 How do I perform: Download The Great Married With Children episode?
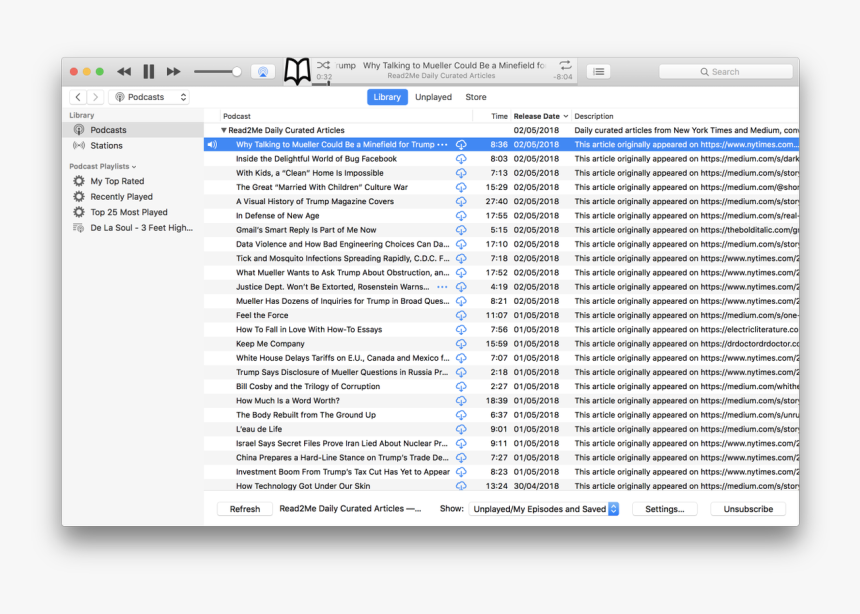(x=461, y=188)
